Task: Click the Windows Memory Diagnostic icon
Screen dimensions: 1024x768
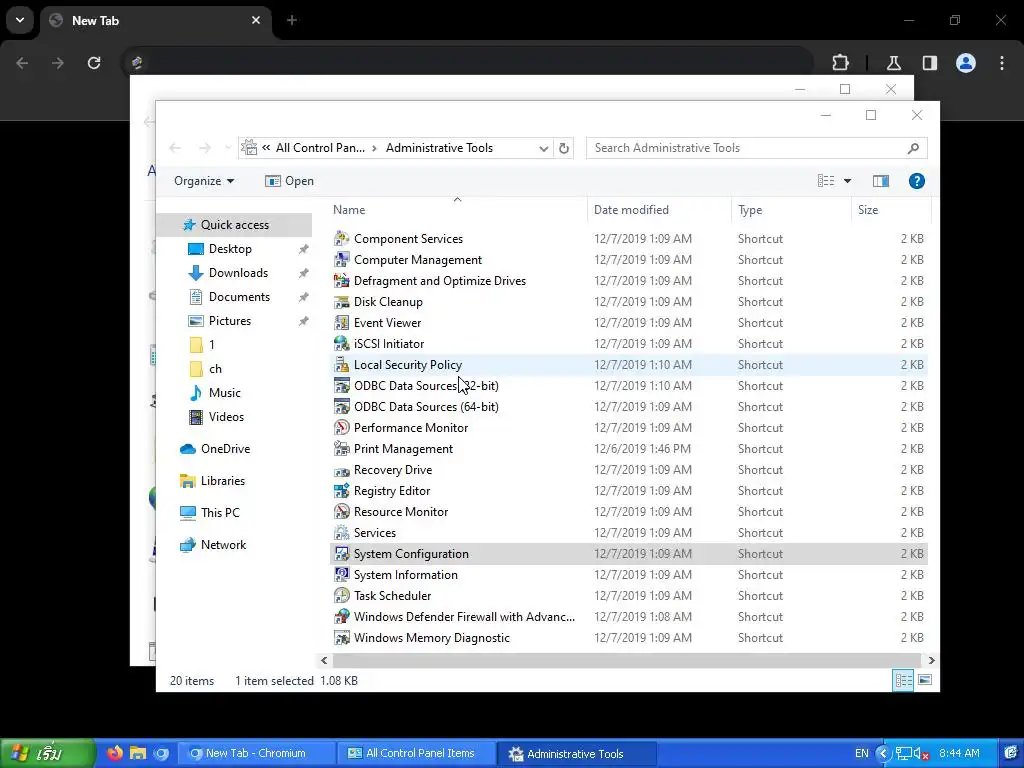Action: tap(342, 637)
